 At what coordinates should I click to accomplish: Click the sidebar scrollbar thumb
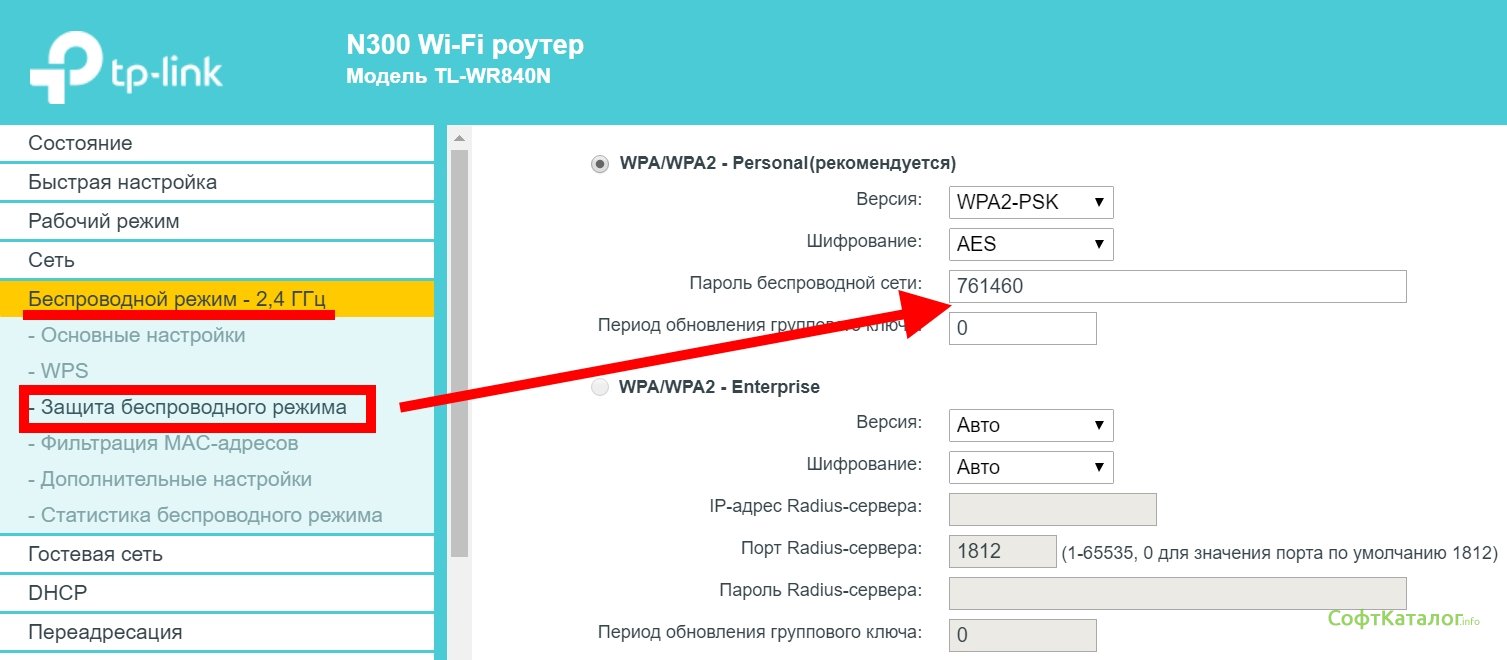click(x=459, y=353)
